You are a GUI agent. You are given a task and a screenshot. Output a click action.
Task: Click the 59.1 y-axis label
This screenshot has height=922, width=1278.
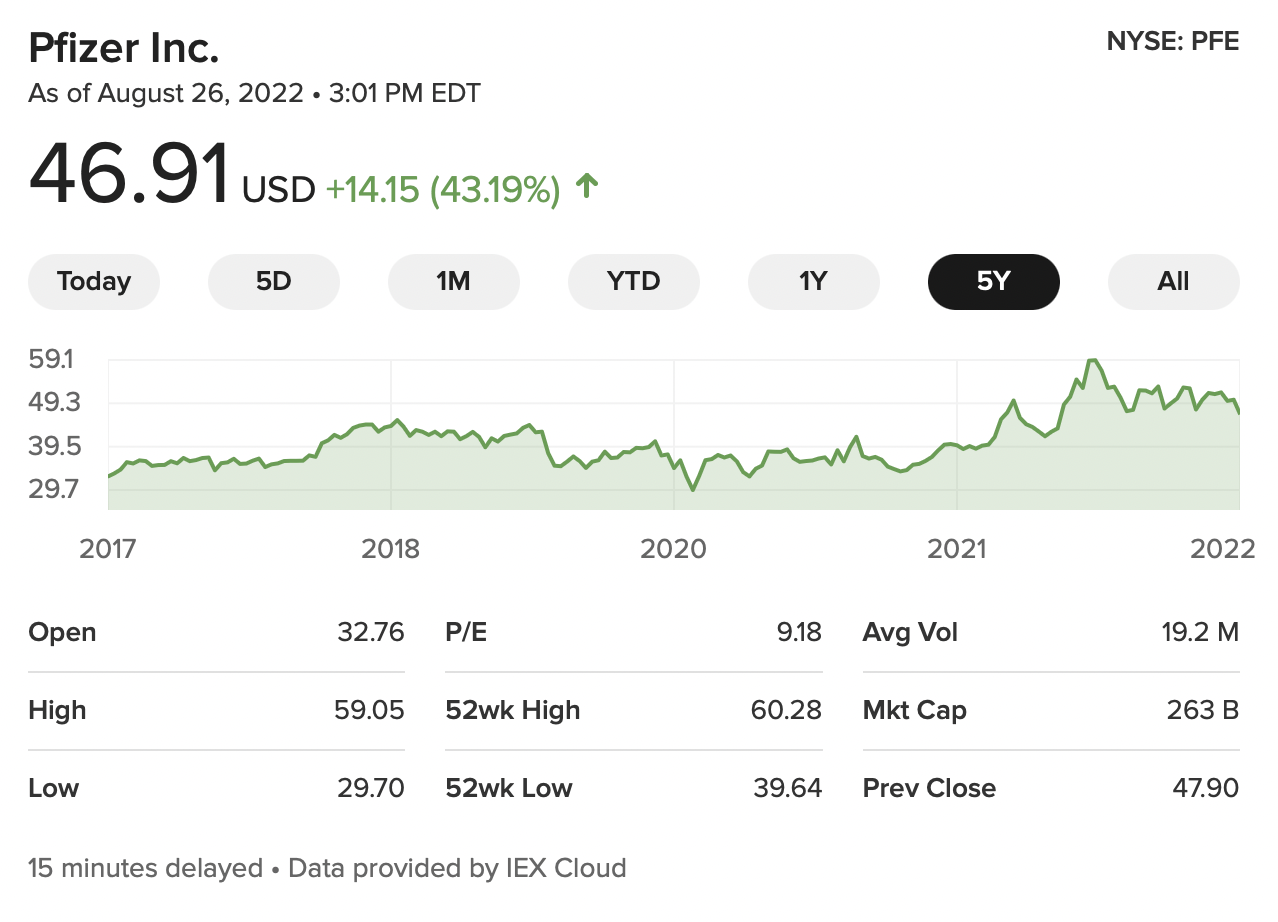point(56,358)
